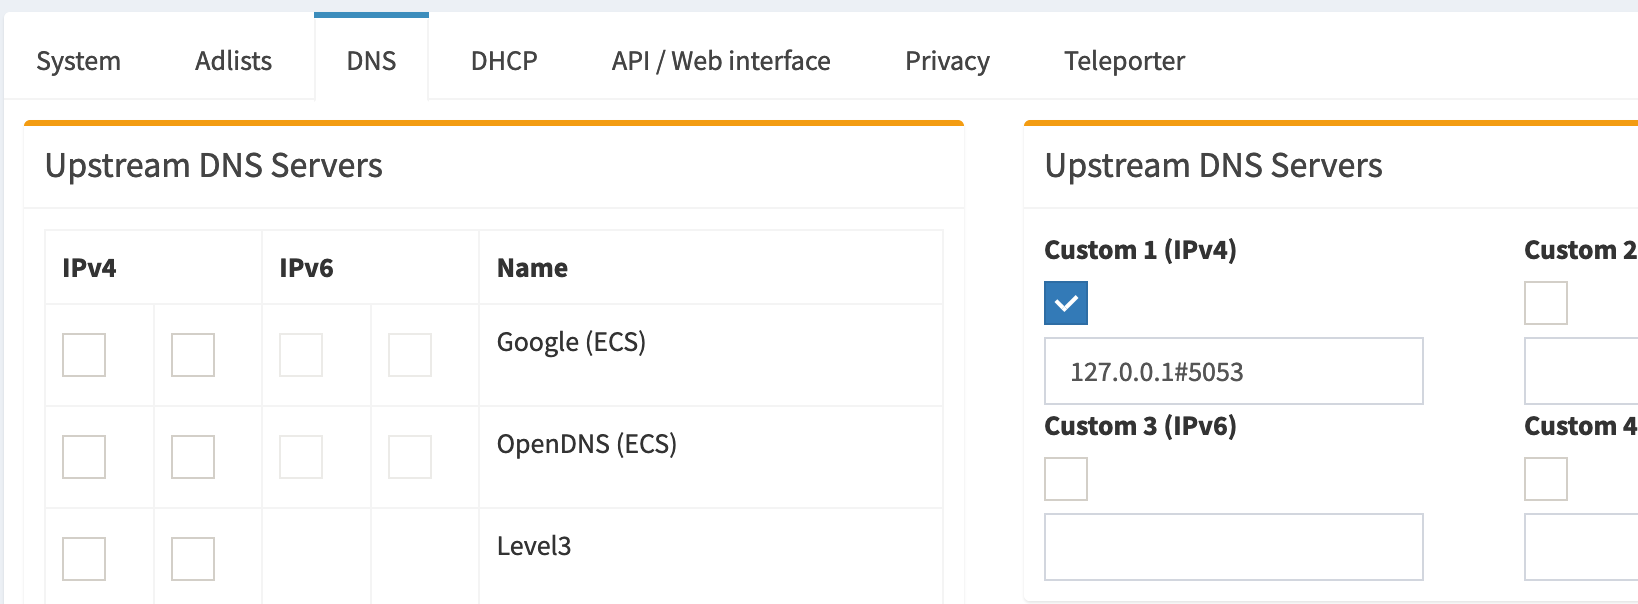Enable first IPv4 checkbox for Google (ECS)

pyautogui.click(x=84, y=355)
